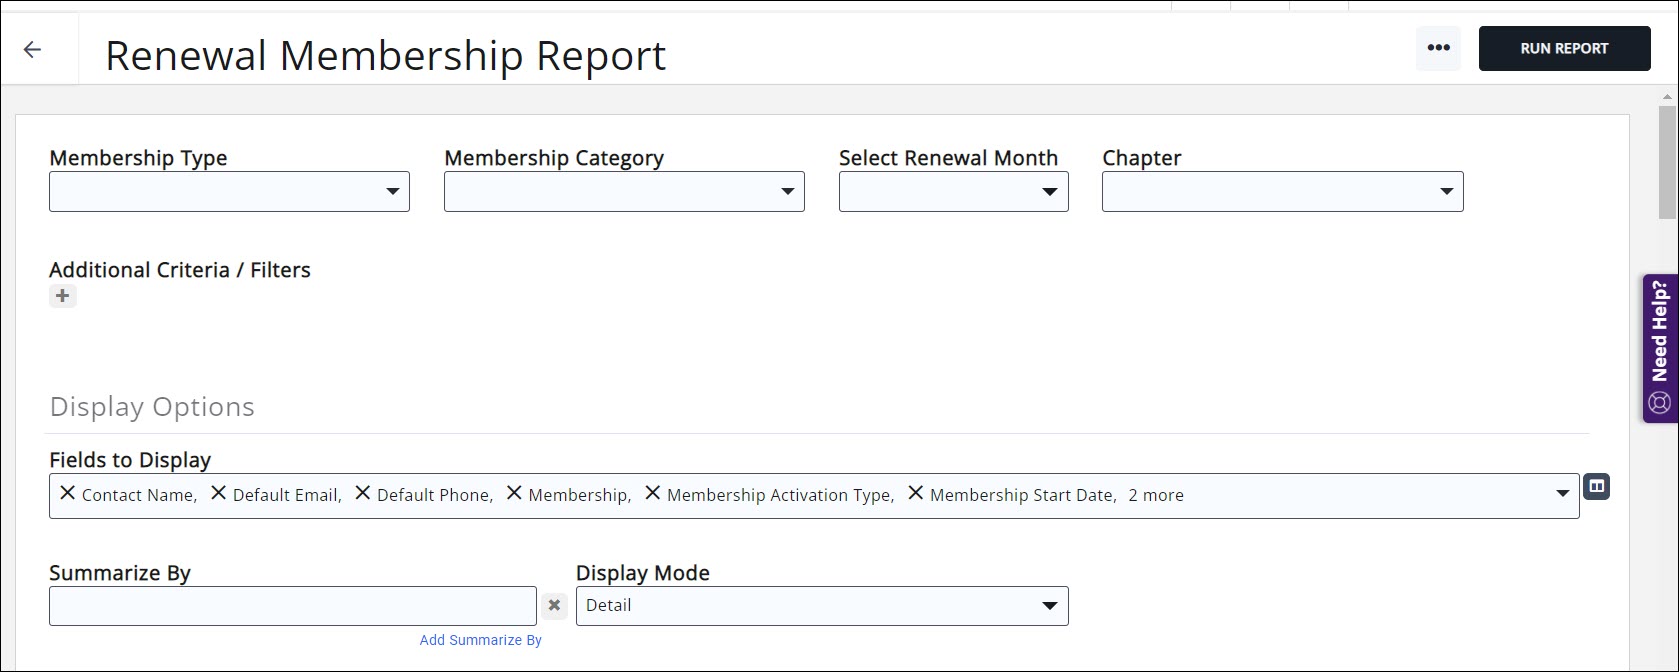Remove the Membership Activation Type field
Image resolution: width=1679 pixels, height=672 pixels.
(652, 493)
